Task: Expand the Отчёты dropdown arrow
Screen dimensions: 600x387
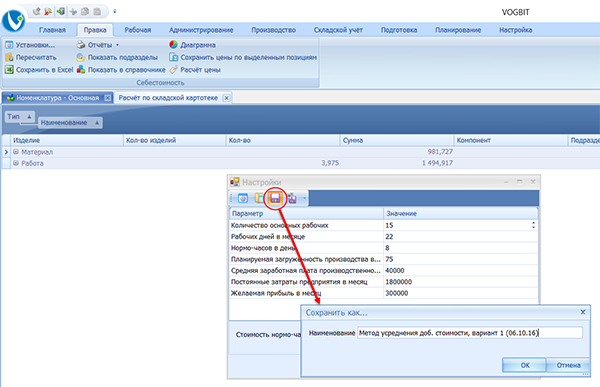Action: 117,45
